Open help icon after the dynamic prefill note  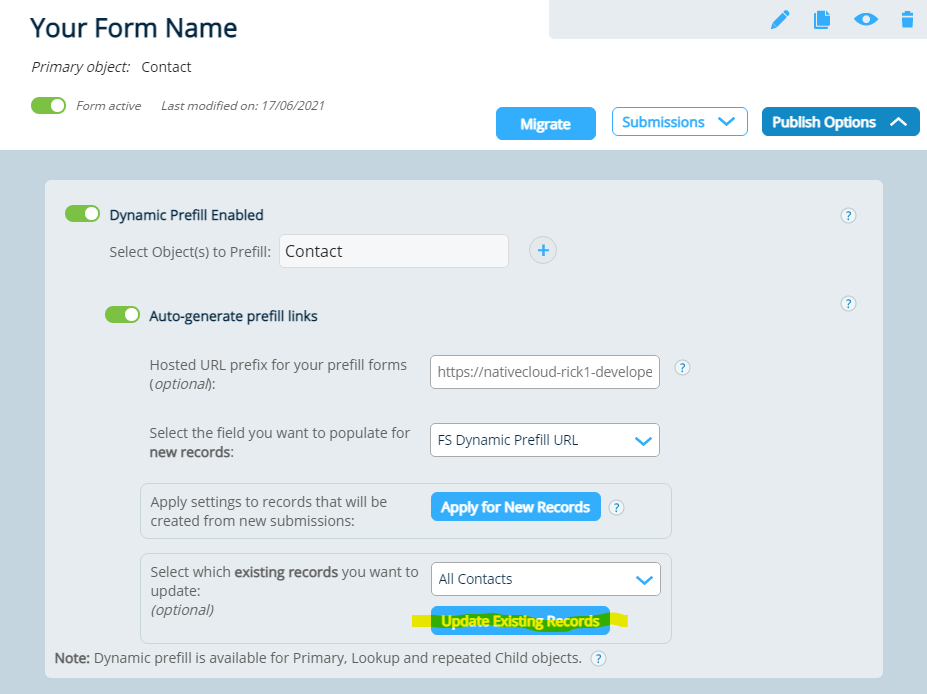click(598, 658)
